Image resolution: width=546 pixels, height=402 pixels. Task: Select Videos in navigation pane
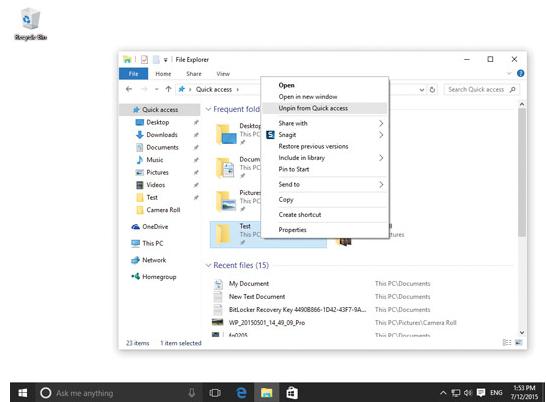(x=156, y=185)
